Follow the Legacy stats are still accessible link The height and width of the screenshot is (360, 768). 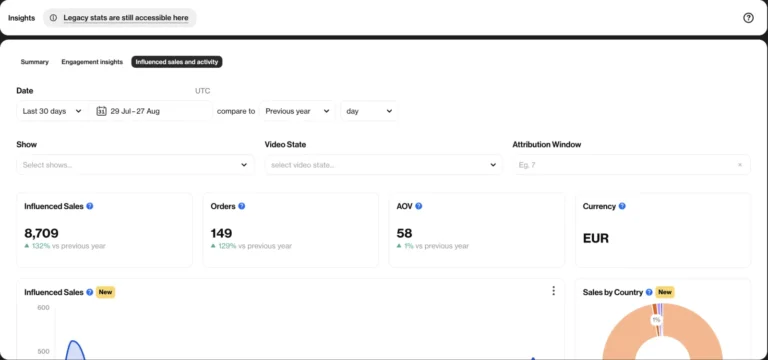pos(126,18)
